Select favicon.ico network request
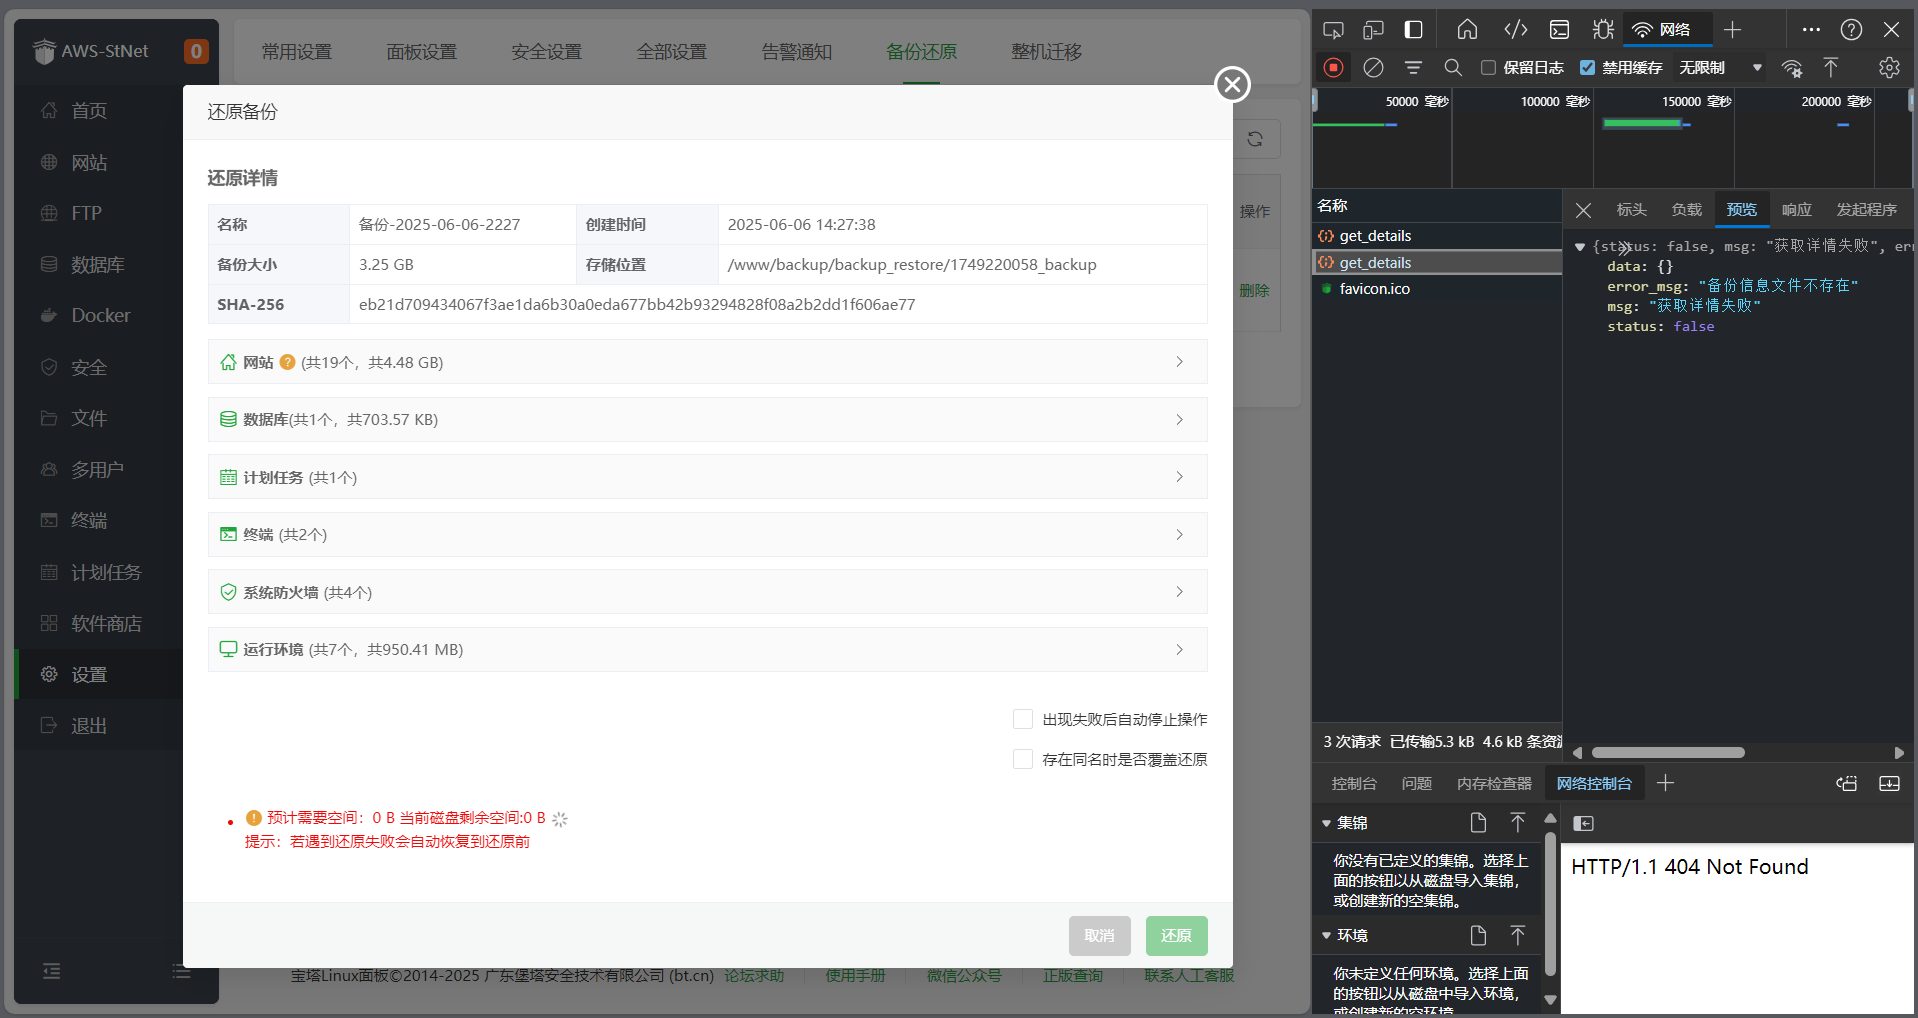 (1437, 289)
